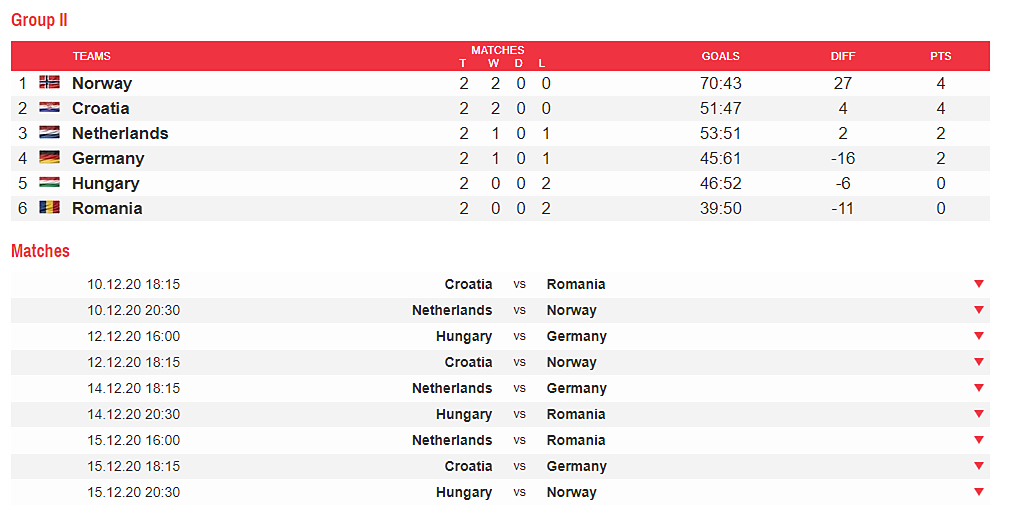
Task: Click the Netherlands flag icon
Action: pos(49,133)
